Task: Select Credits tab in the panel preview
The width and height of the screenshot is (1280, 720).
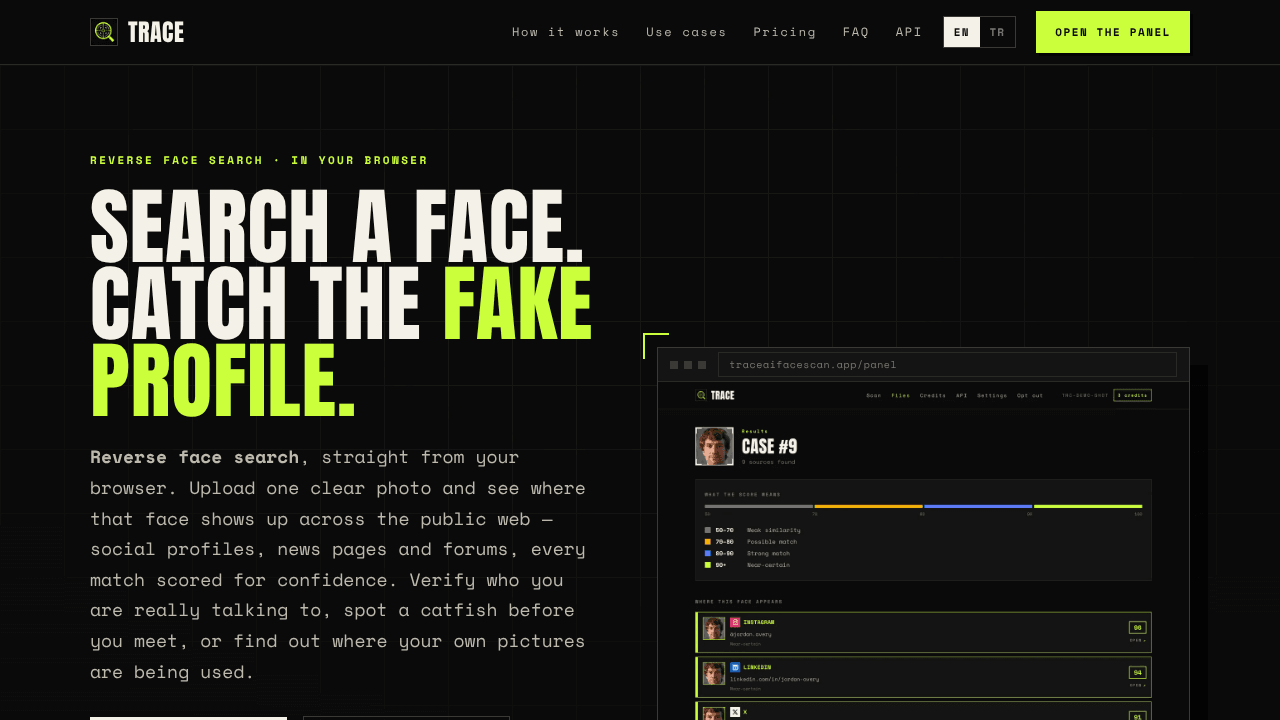Action: point(933,395)
